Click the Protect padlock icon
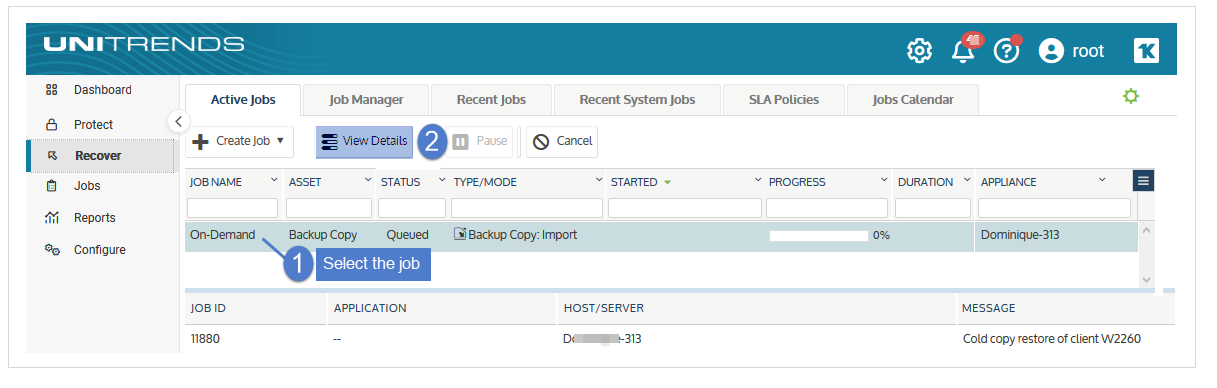This screenshot has width=1217, height=388. (x=52, y=125)
